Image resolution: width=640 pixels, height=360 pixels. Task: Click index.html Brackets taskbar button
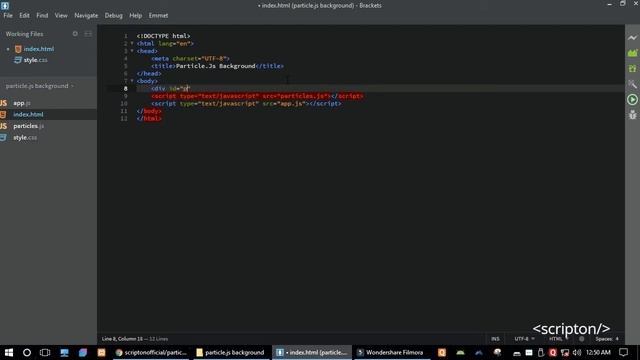click(x=312, y=352)
